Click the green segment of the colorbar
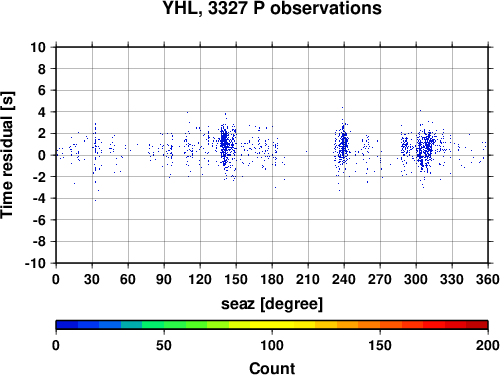 (174, 325)
